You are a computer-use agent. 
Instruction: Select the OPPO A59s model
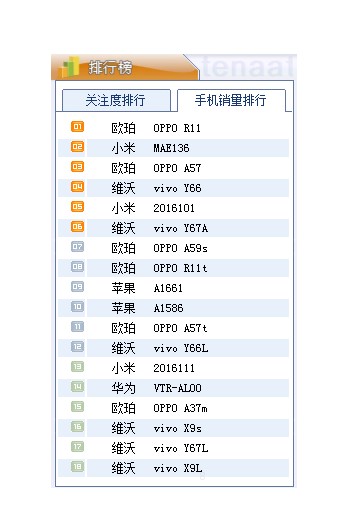pos(180,248)
